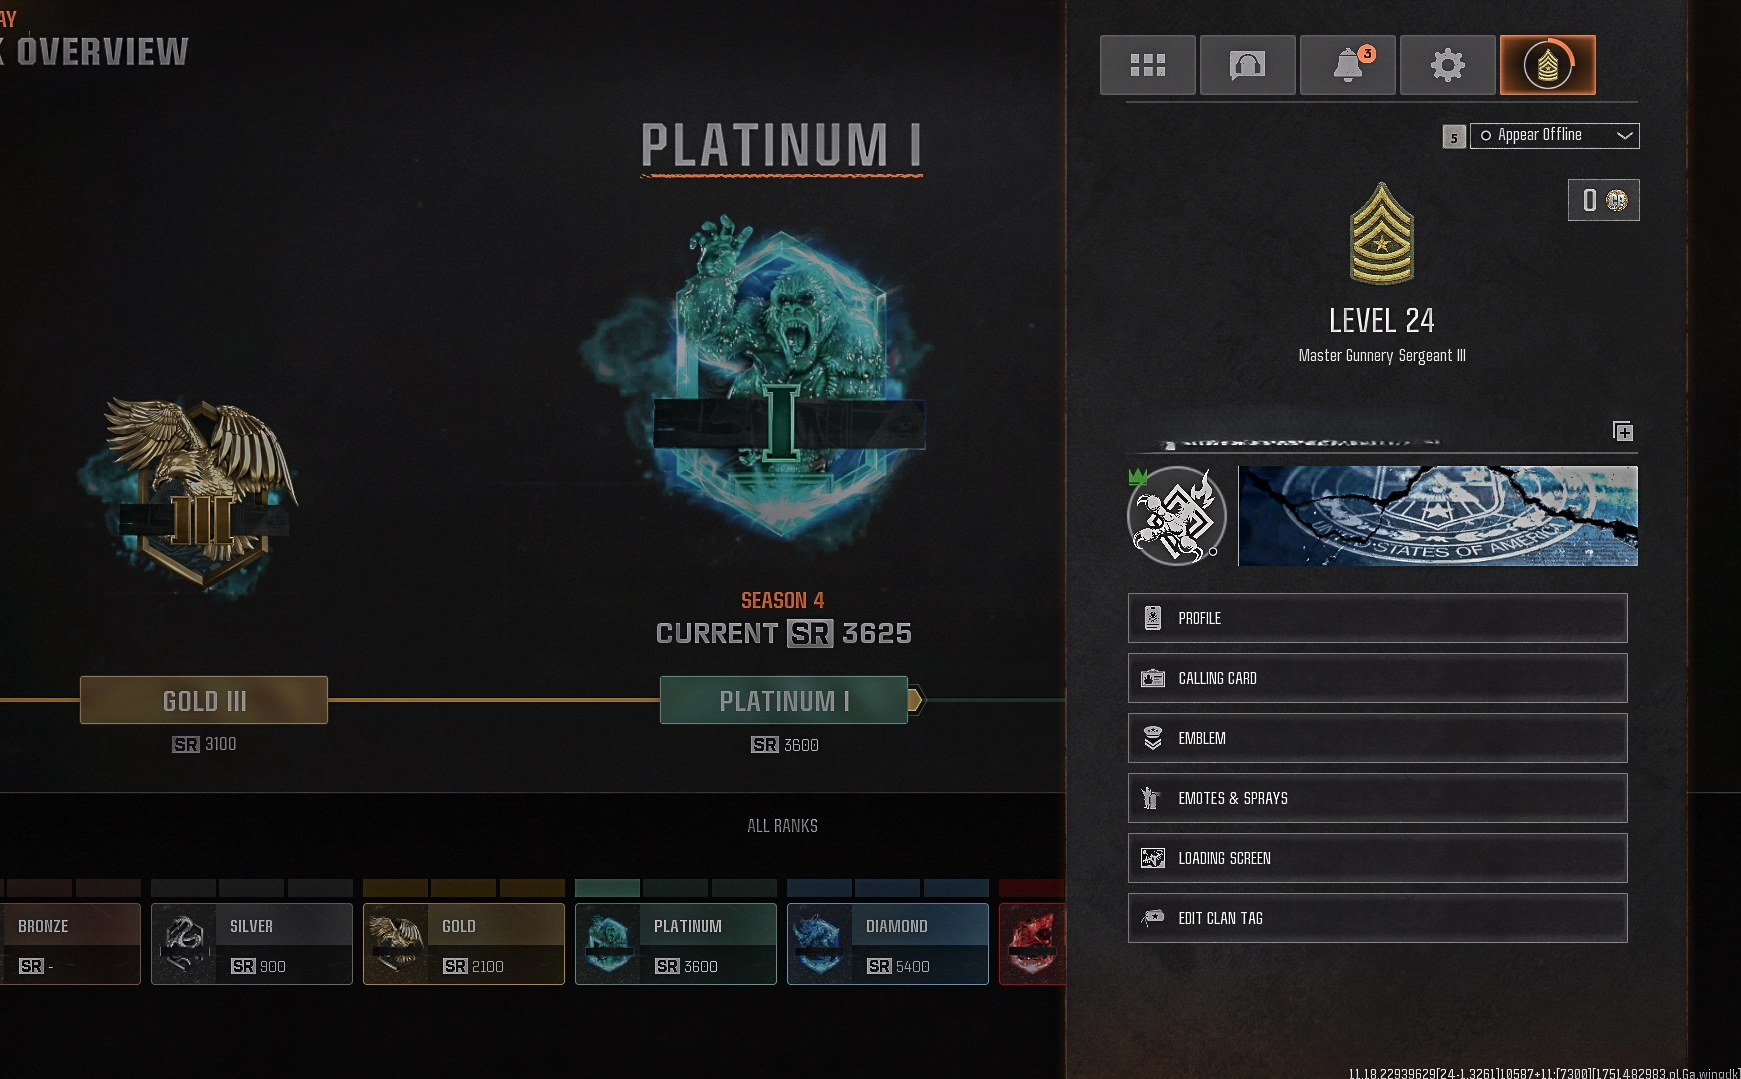Image resolution: width=1741 pixels, height=1079 pixels.
Task: Open the headset voice channels icon
Action: (1247, 65)
